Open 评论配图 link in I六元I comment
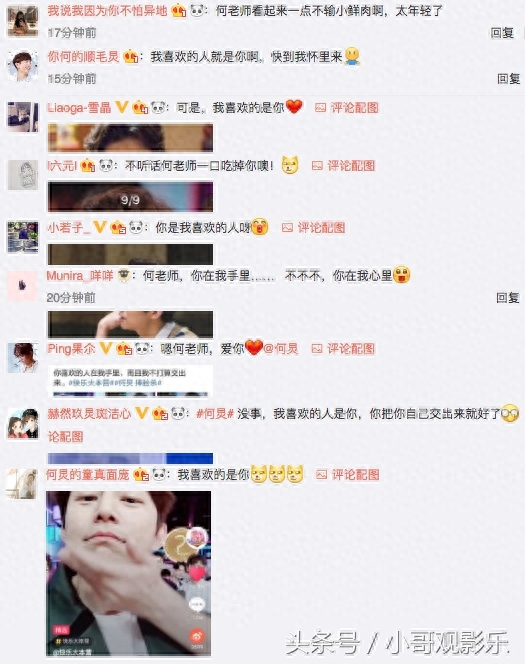 point(351,166)
